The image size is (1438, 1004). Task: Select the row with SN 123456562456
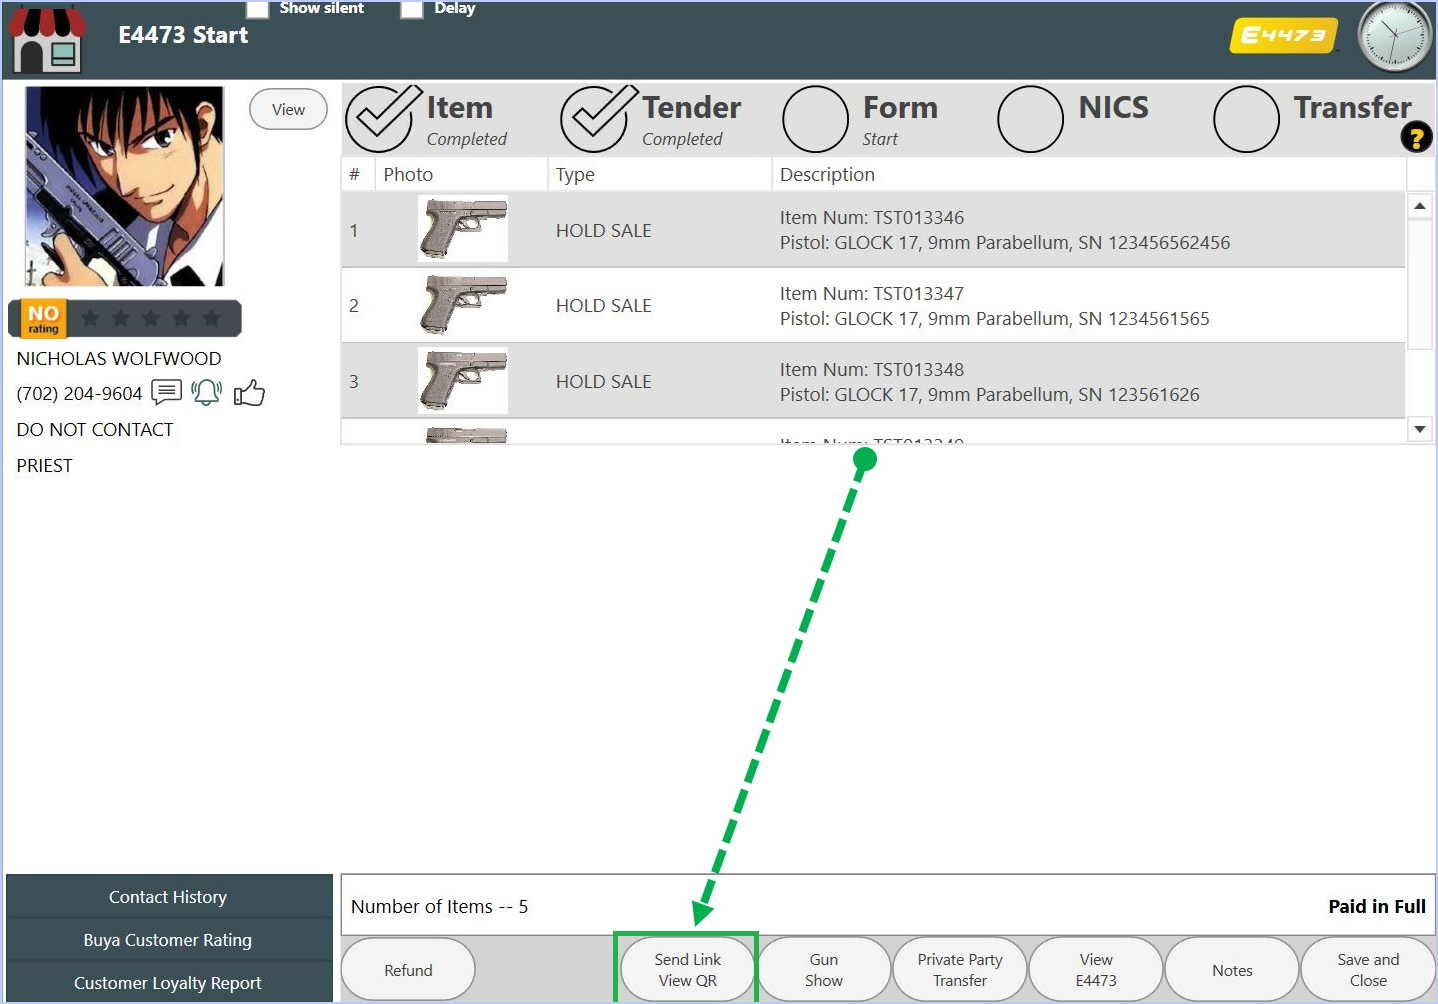pos(873,230)
